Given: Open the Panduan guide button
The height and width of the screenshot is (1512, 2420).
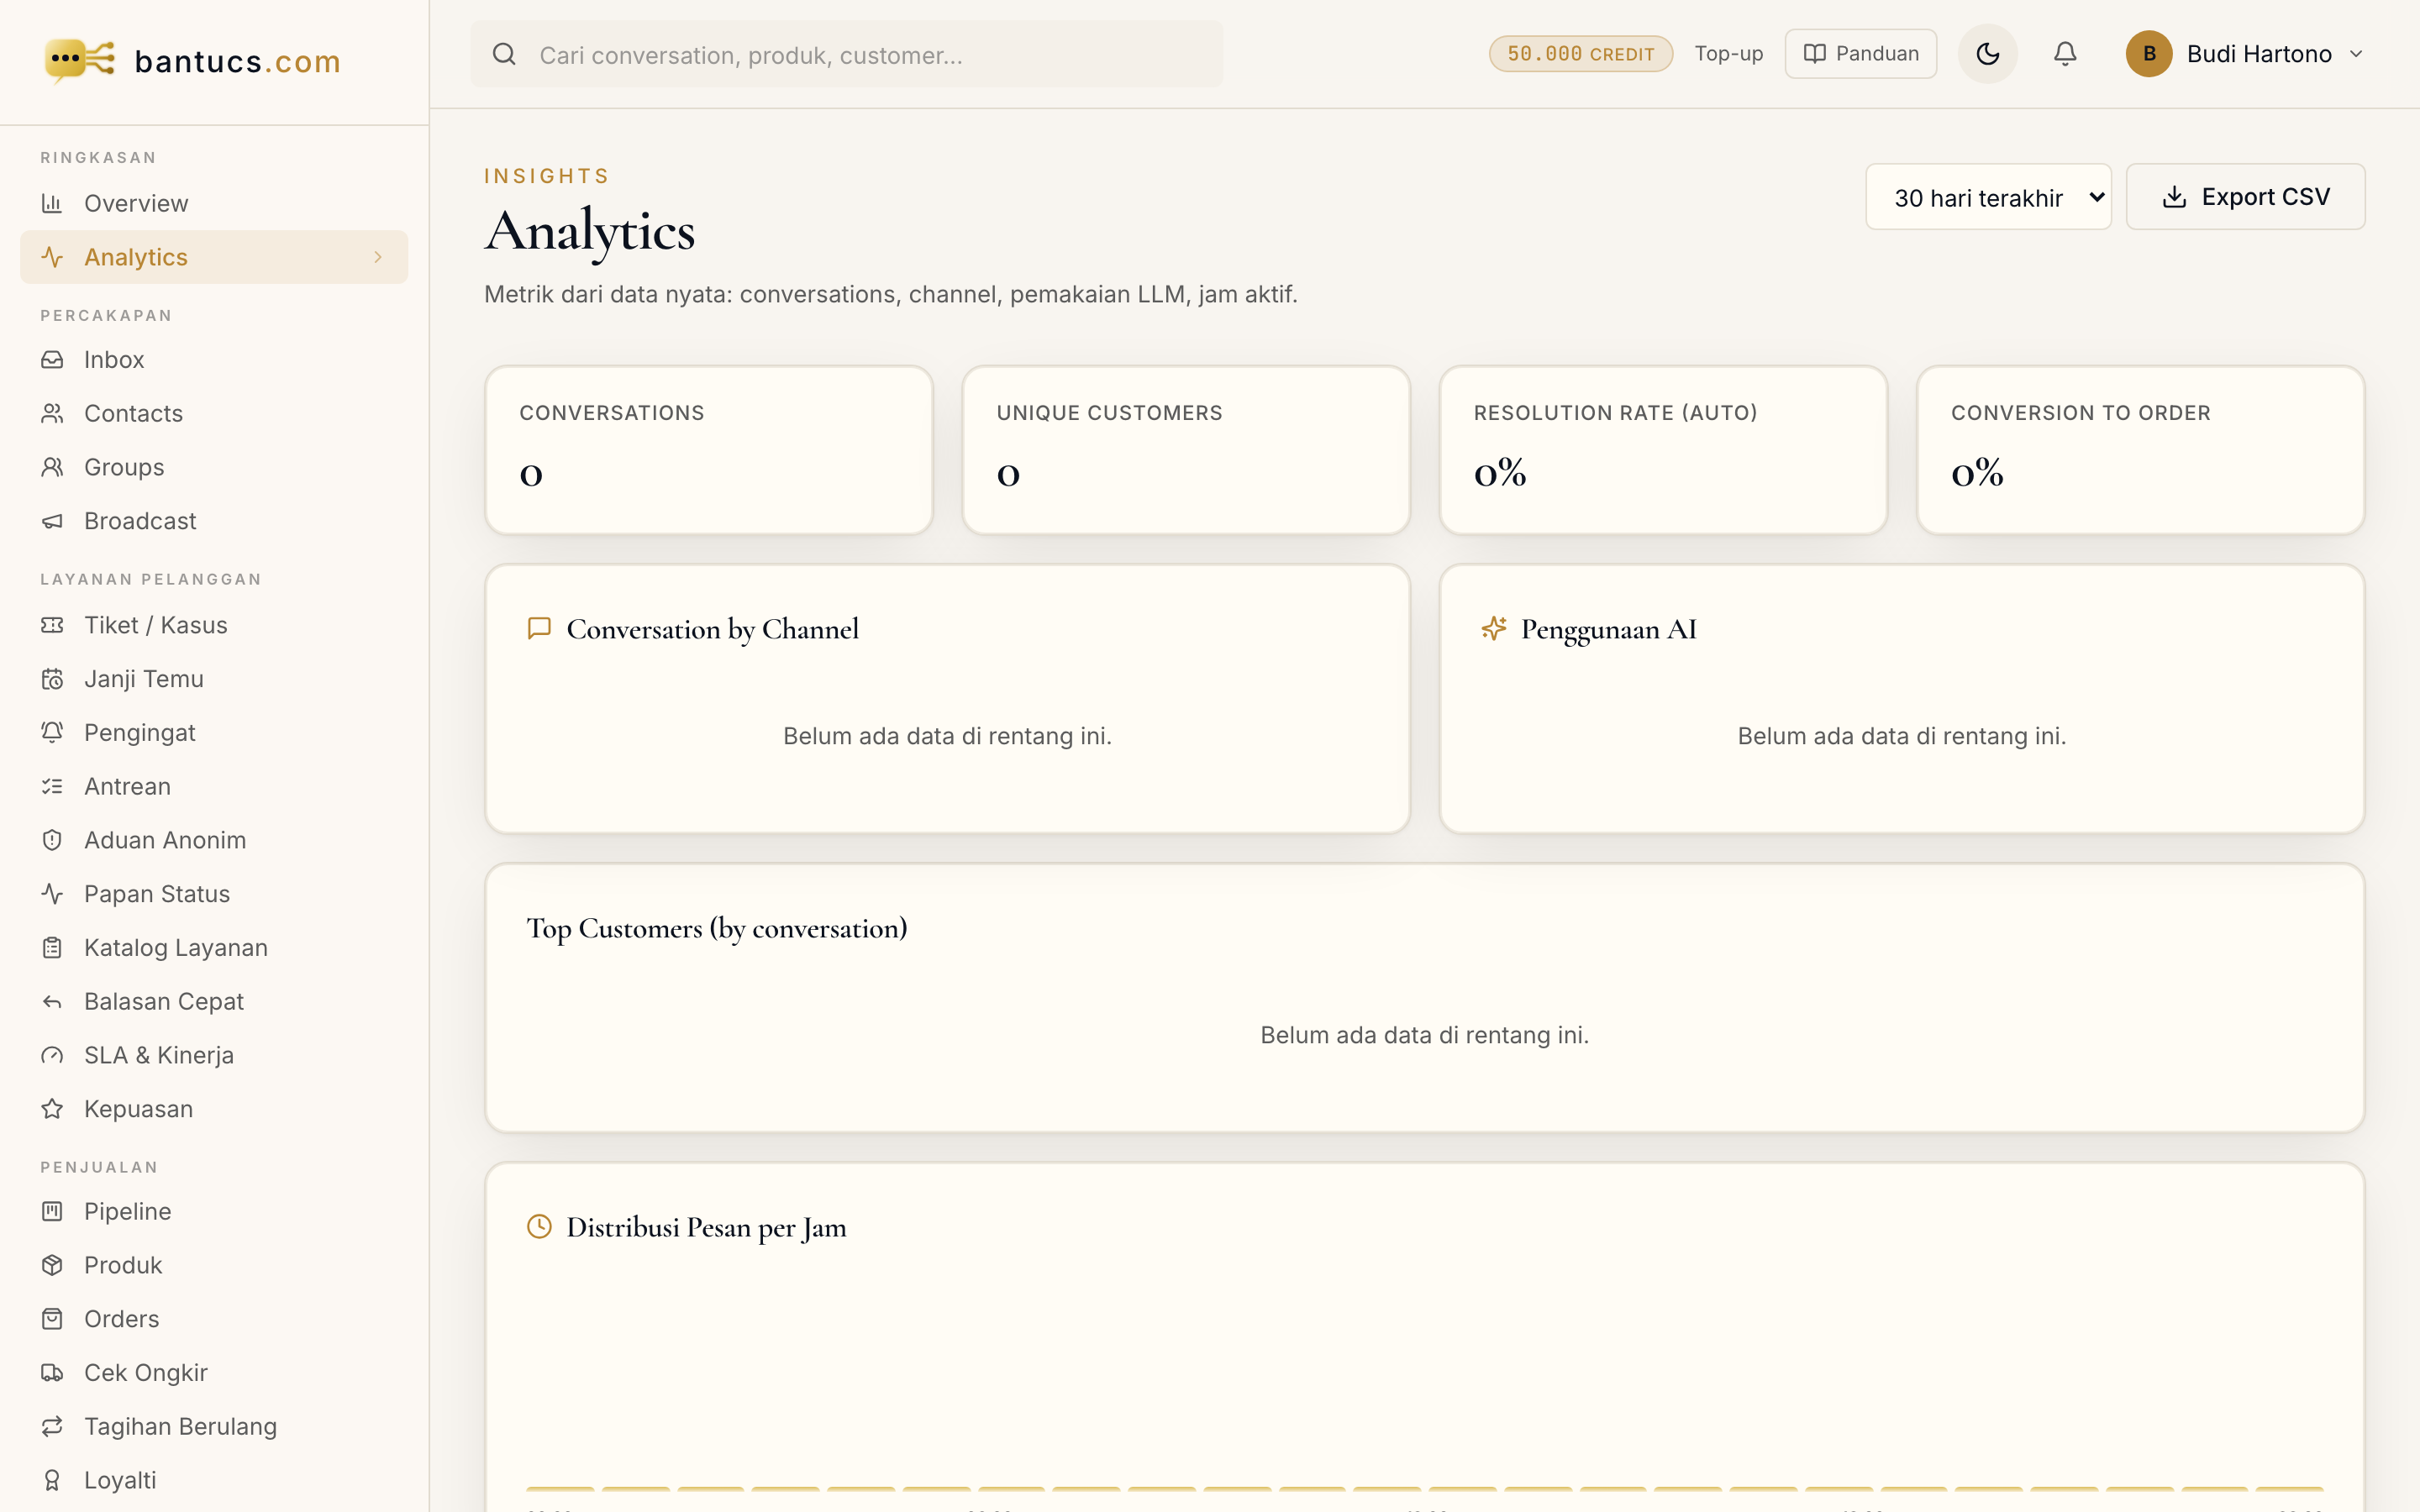Looking at the screenshot, I should tap(1860, 54).
